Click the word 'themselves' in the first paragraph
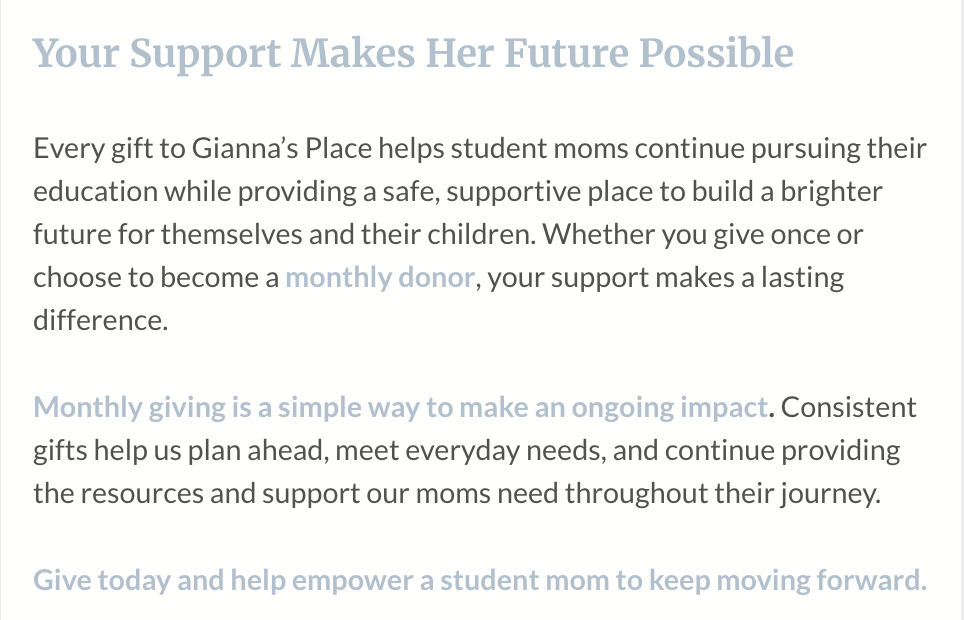Image resolution: width=964 pixels, height=620 pixels. (x=232, y=234)
